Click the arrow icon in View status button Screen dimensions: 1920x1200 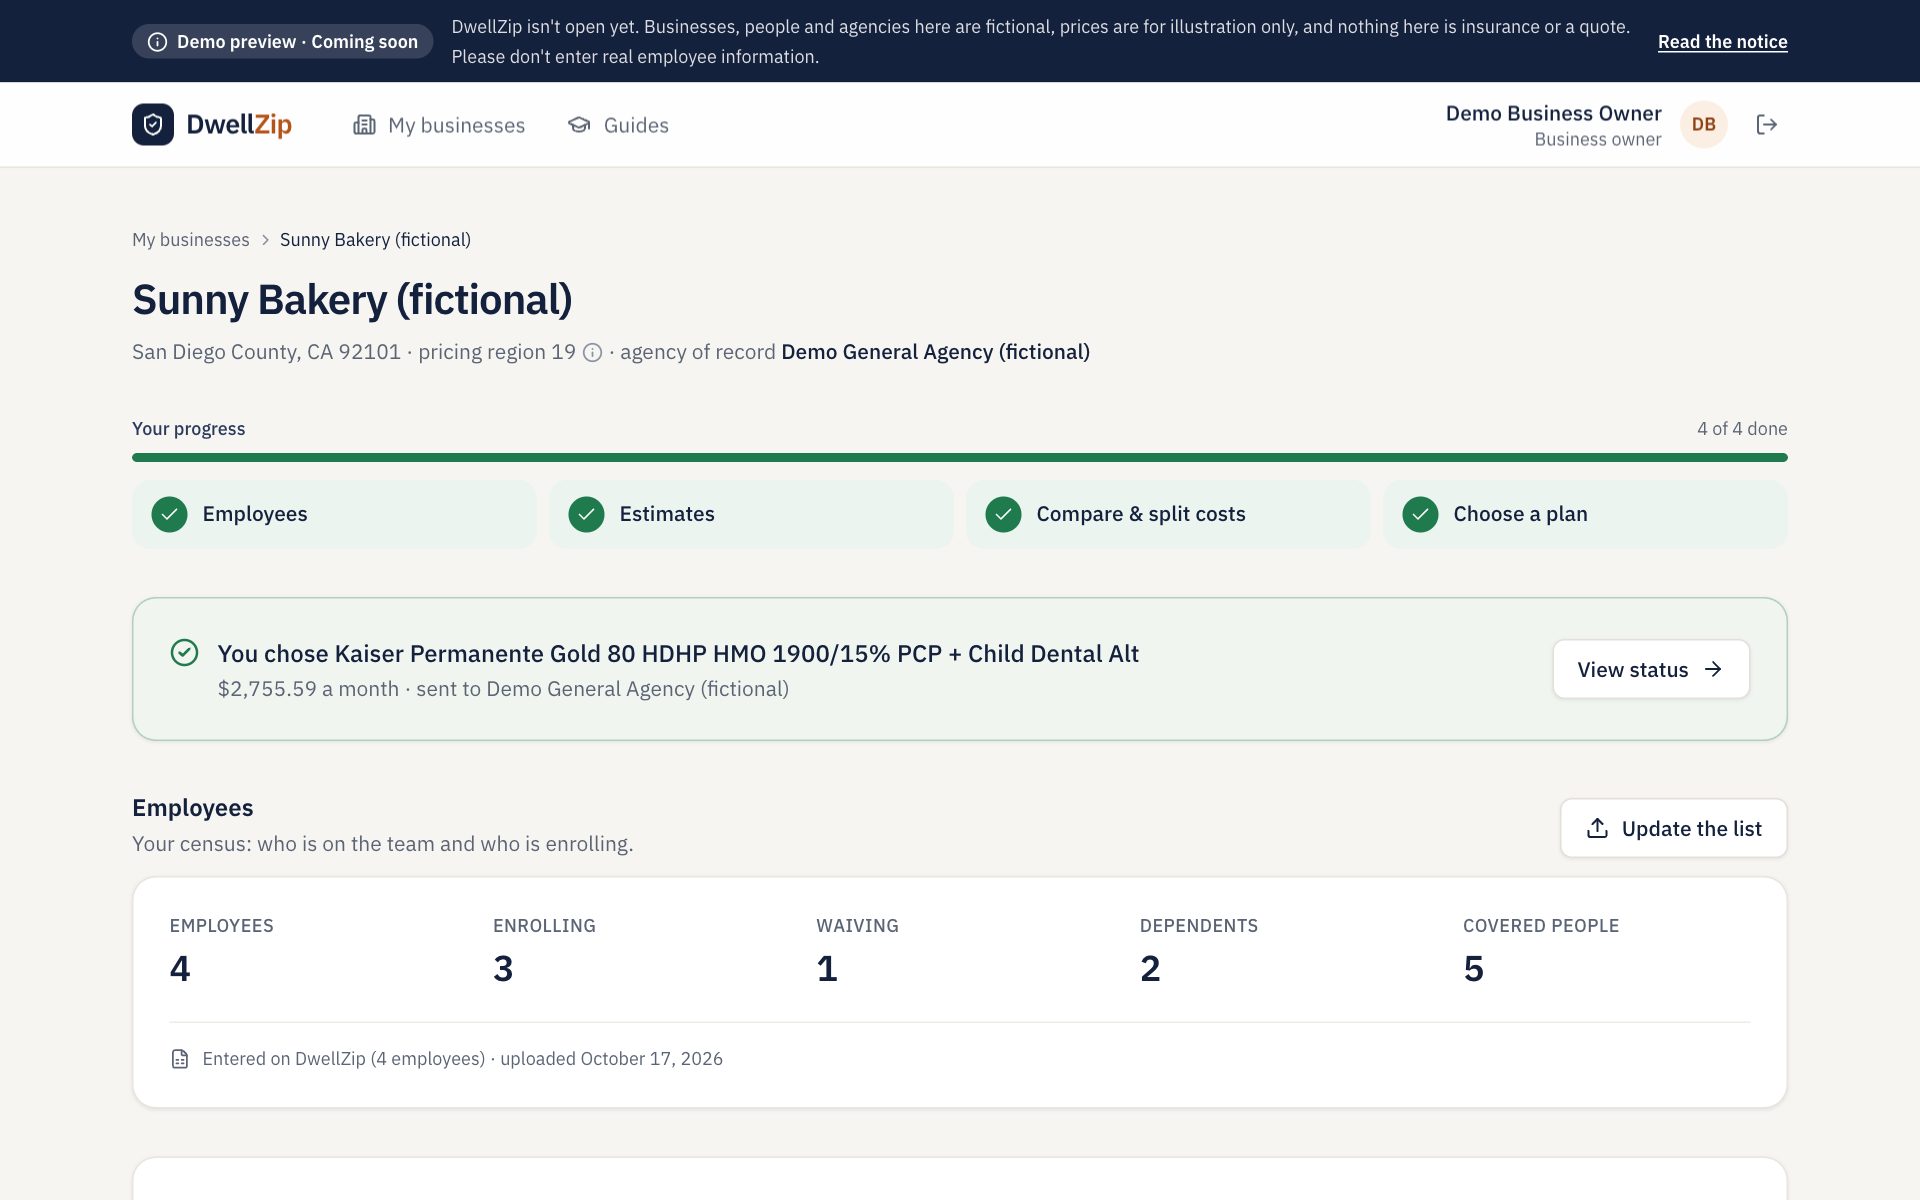[1713, 669]
